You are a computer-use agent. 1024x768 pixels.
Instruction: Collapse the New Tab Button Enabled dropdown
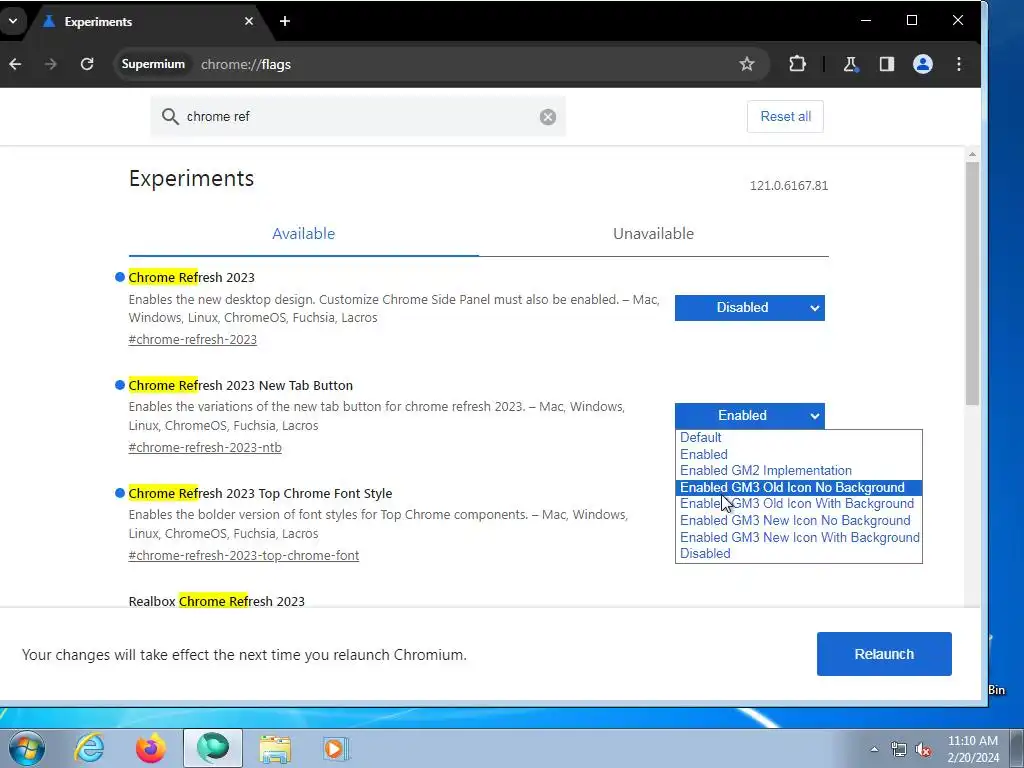click(750, 416)
